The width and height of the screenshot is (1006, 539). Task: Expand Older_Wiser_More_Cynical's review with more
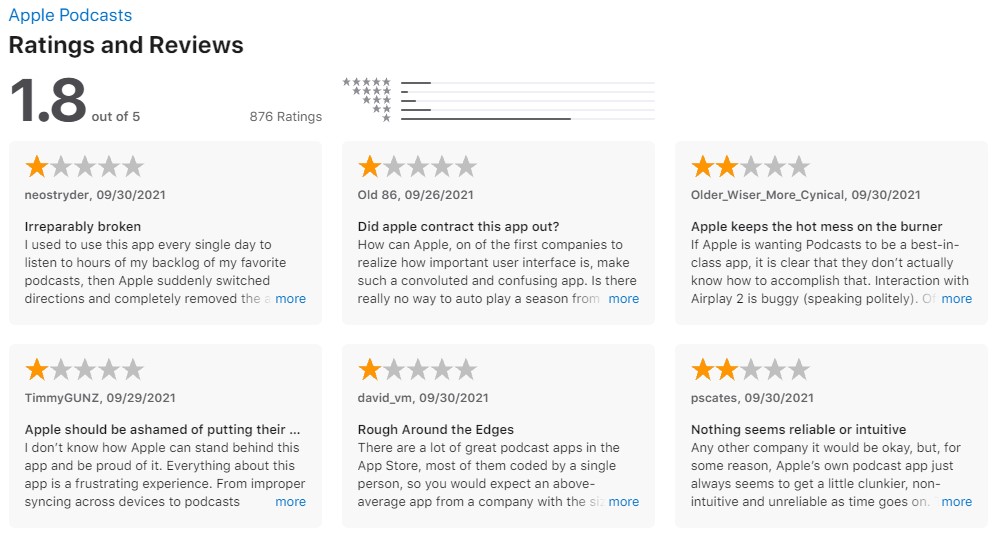point(957,298)
